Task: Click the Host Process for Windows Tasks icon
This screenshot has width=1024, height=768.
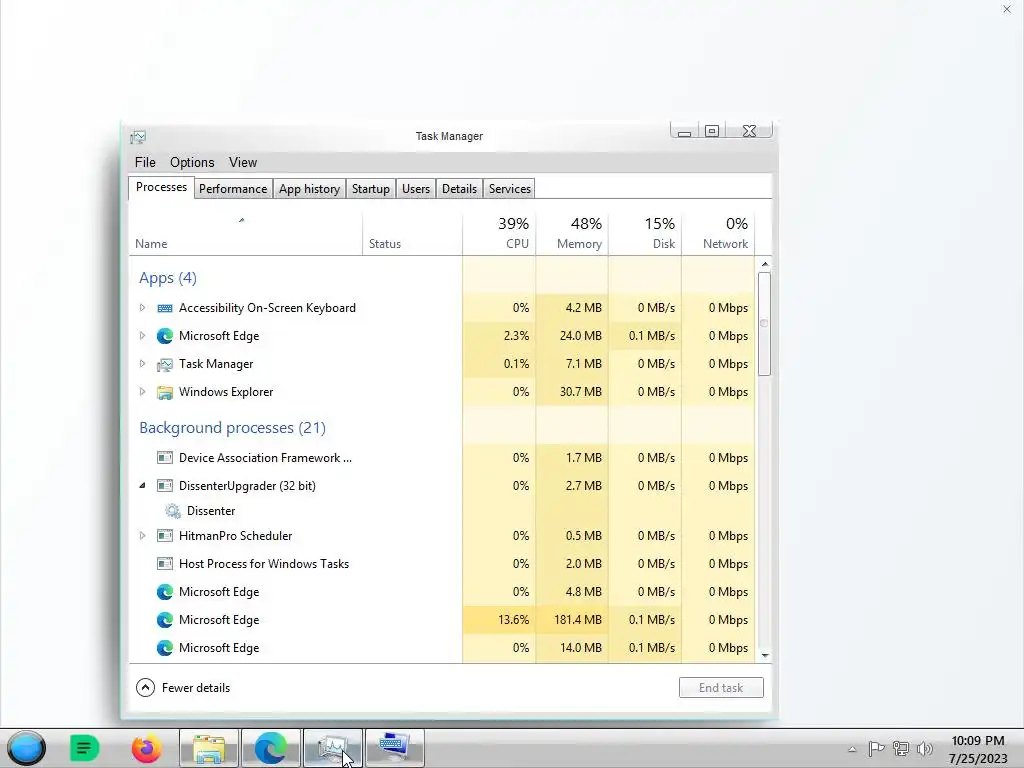Action: click(x=165, y=564)
